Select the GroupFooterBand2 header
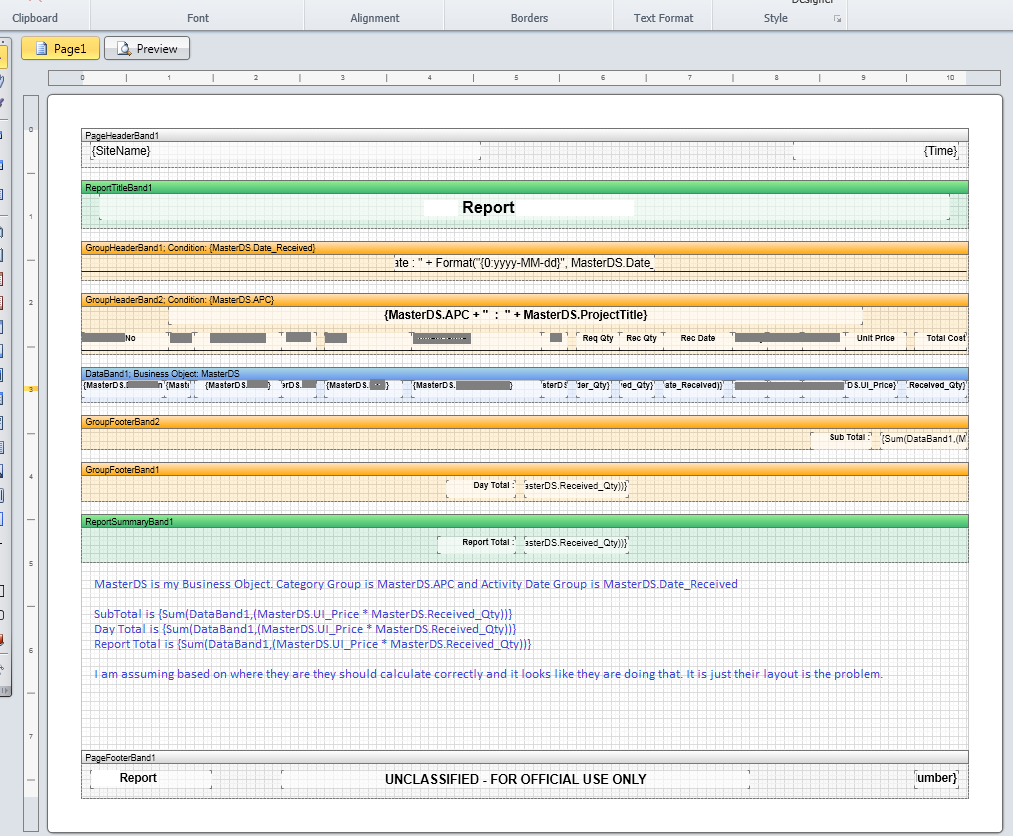 click(x=525, y=422)
